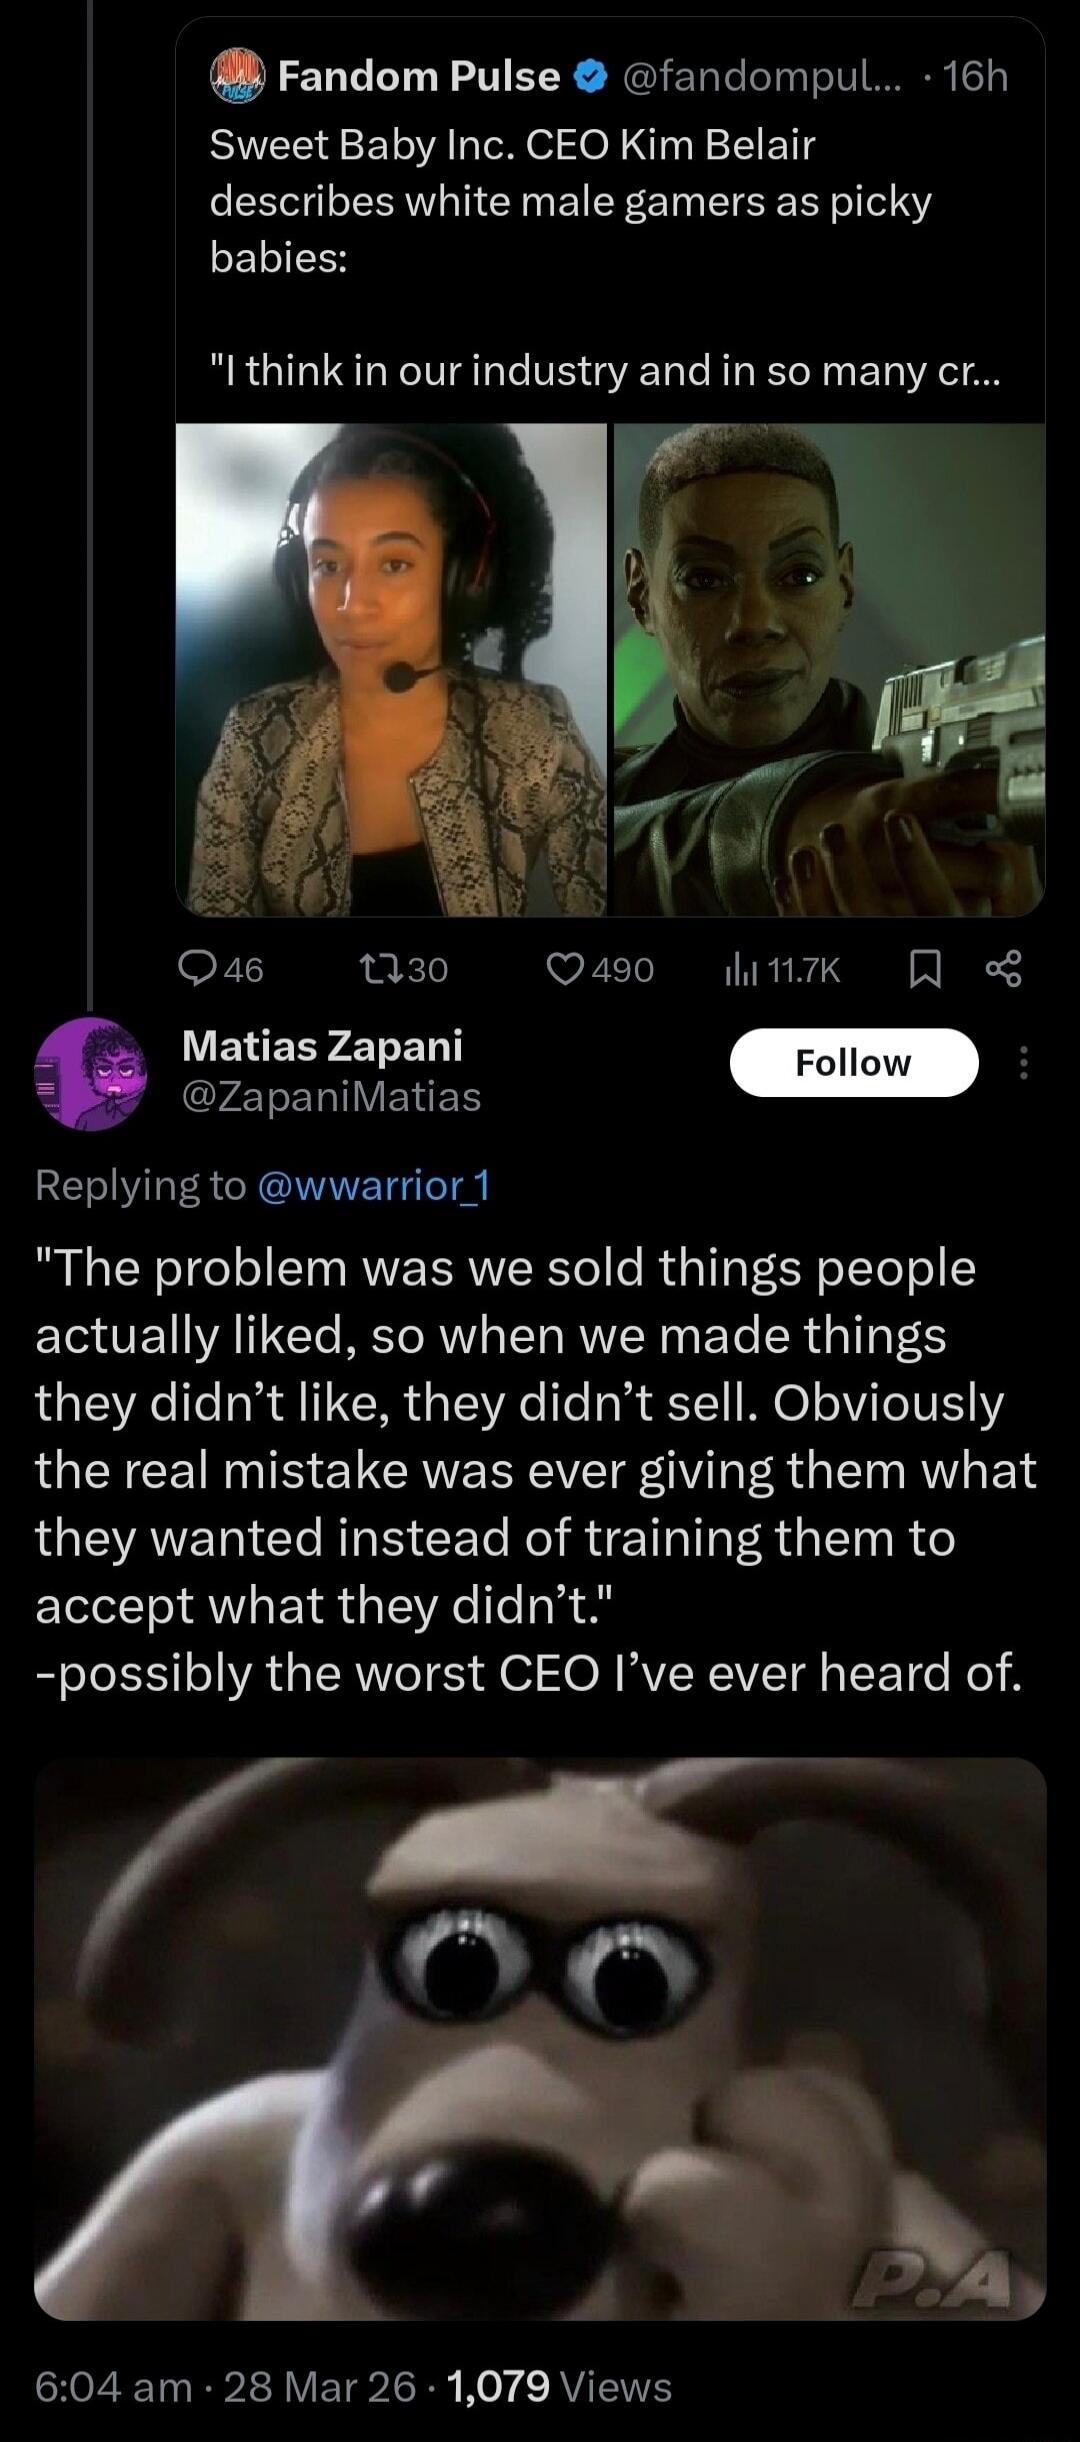This screenshot has height=2442, width=1080.
Task: Open Matias Zapani's purple avatar
Action: 91,1074
